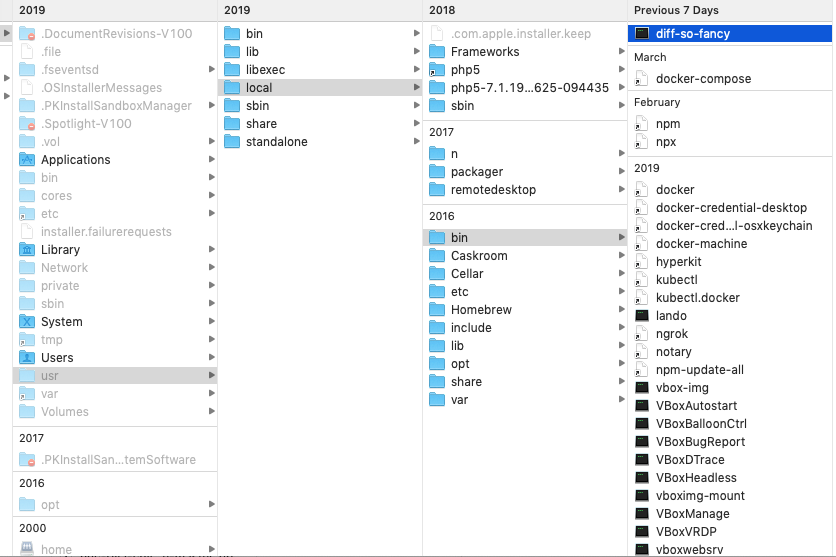Expand the Applications folder arrow
836x557 pixels.
pos(212,159)
